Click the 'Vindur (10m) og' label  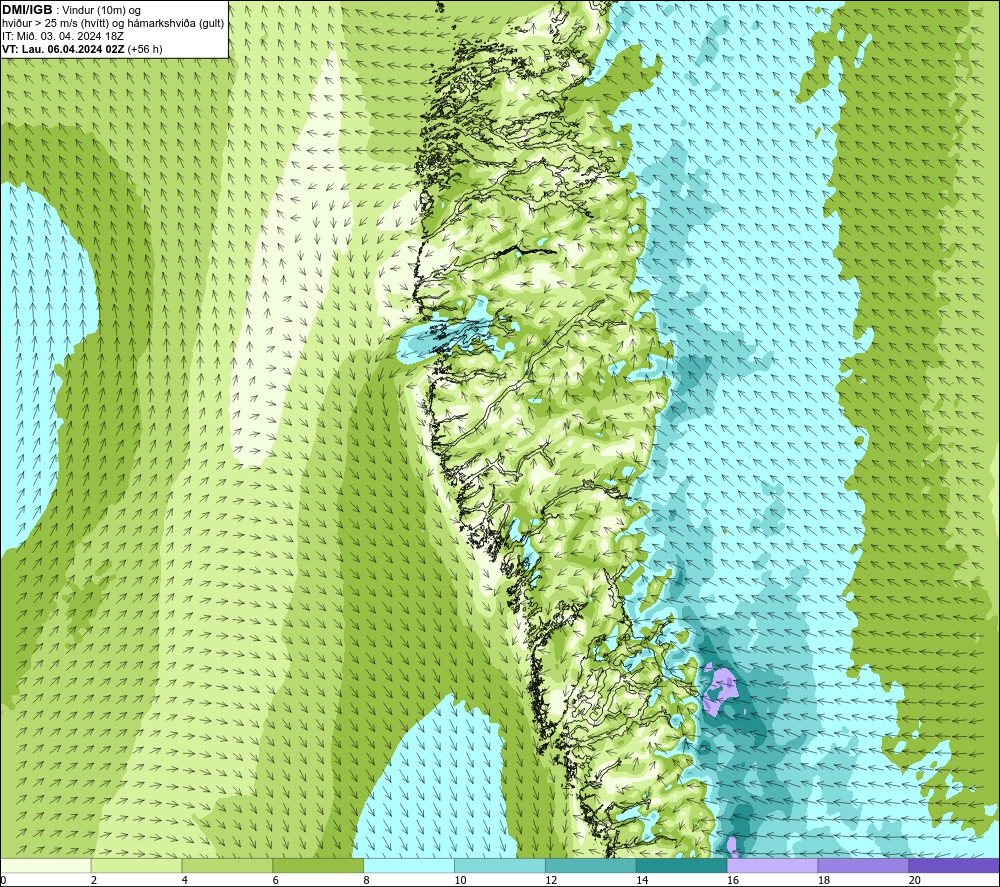coord(101,10)
